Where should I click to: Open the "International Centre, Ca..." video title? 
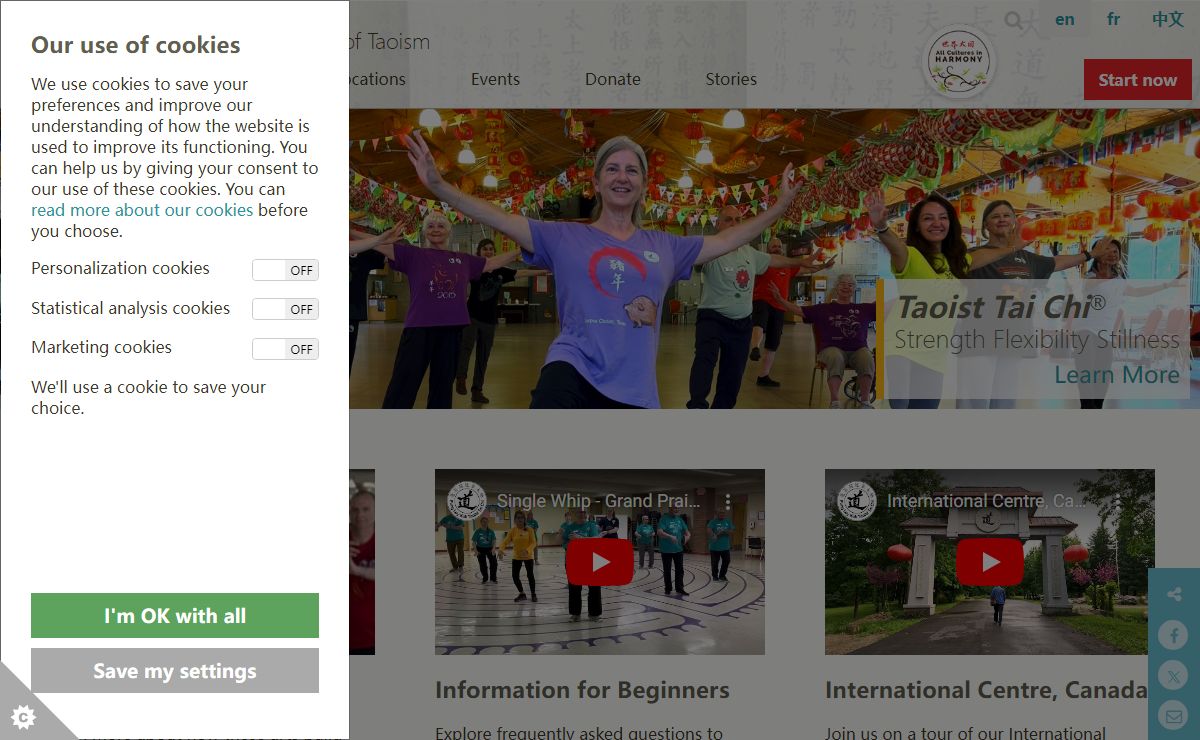click(986, 501)
